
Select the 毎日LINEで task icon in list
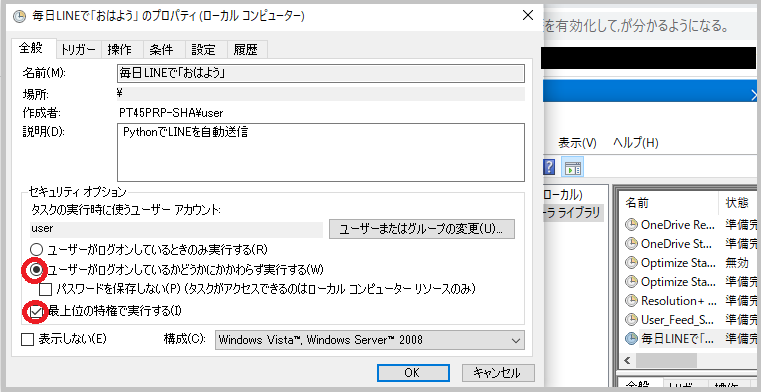point(631,338)
